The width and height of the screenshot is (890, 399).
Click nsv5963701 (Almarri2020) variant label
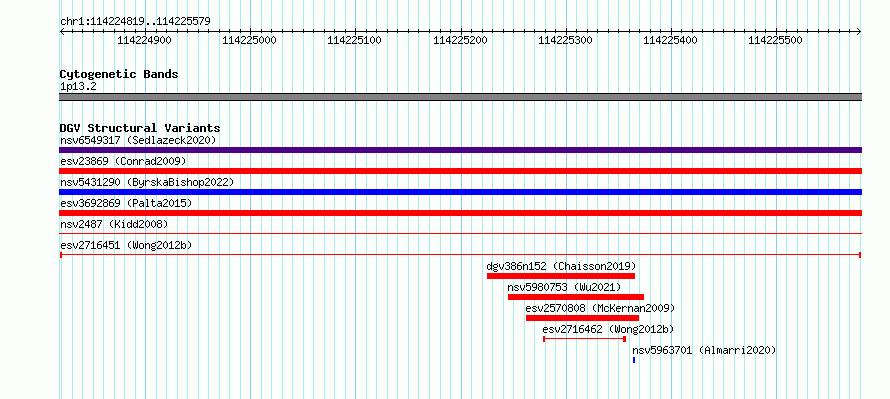(x=704, y=350)
